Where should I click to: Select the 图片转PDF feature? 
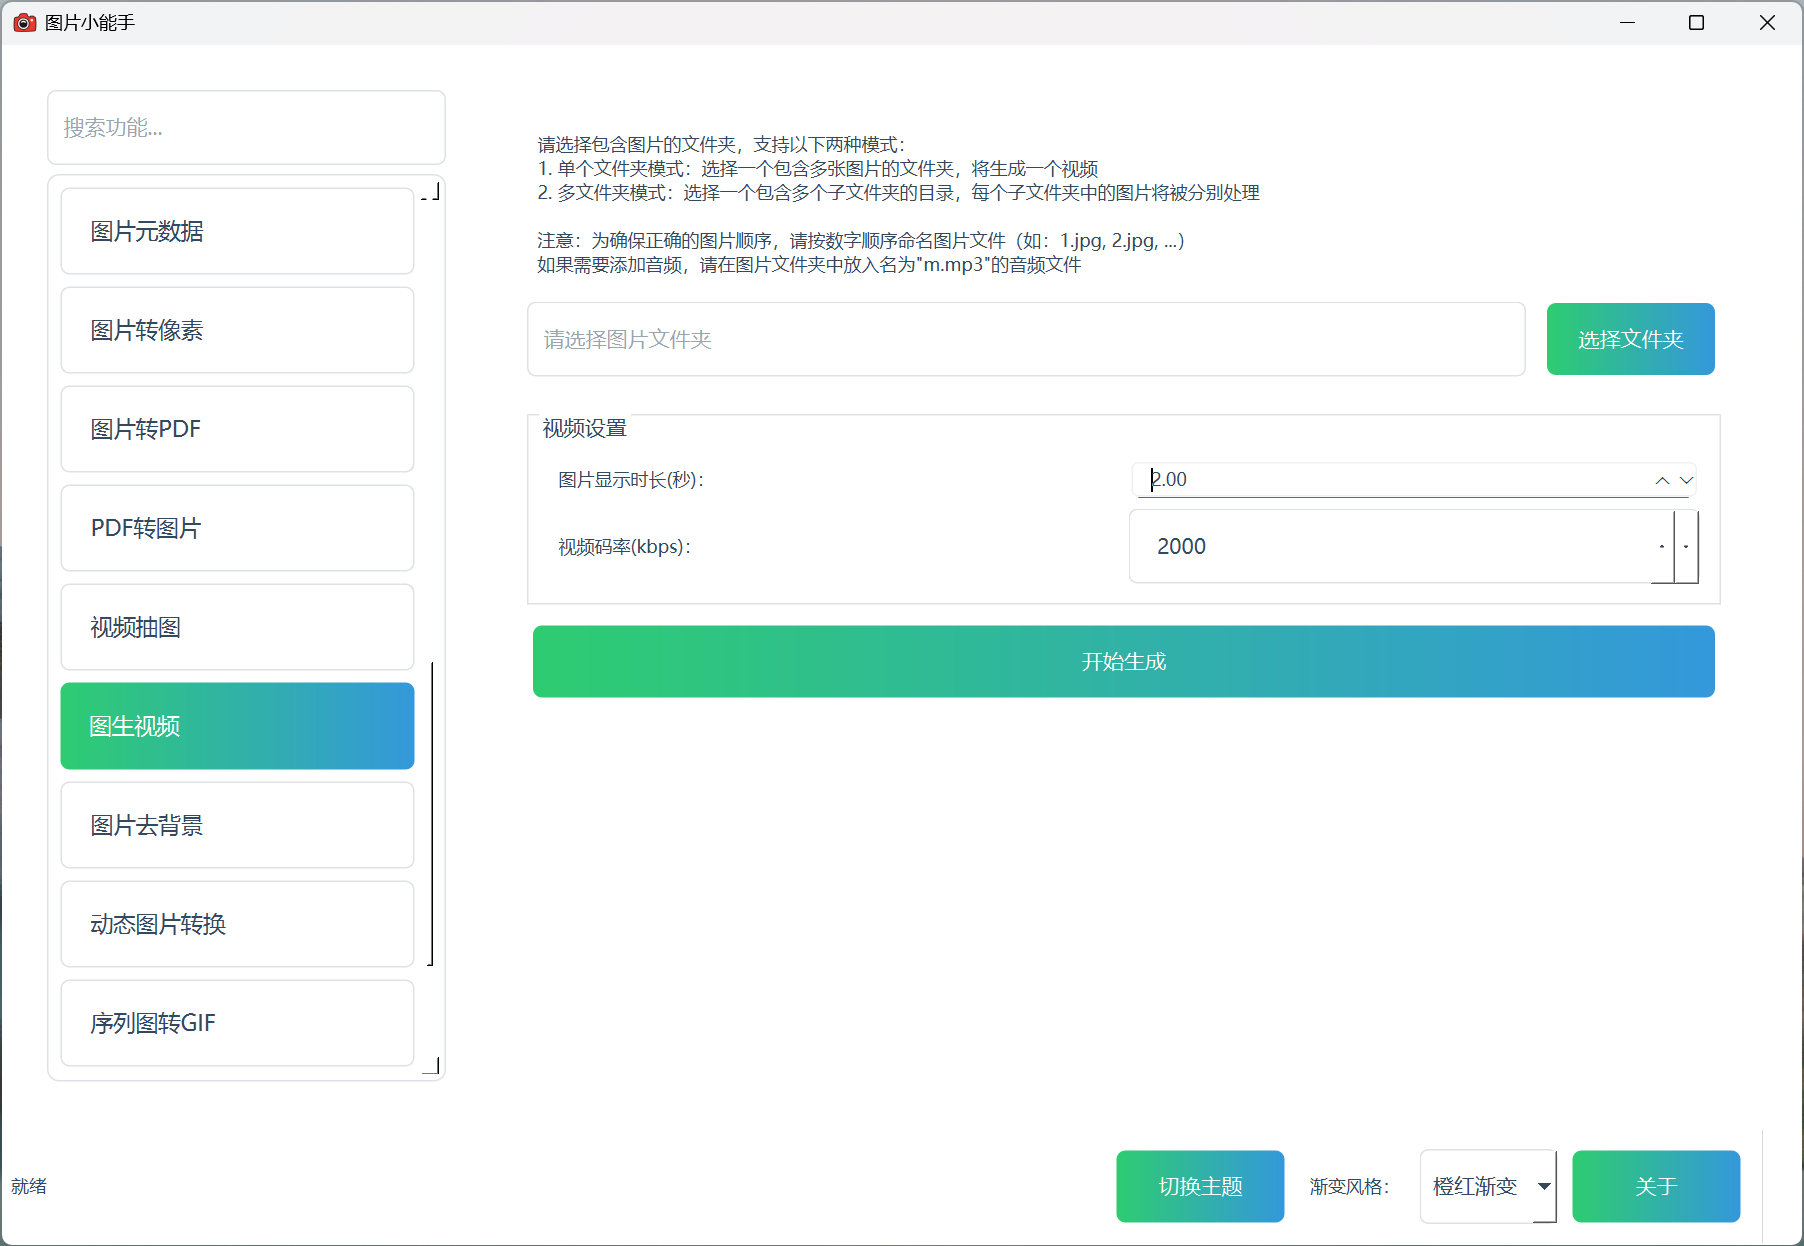(237, 429)
